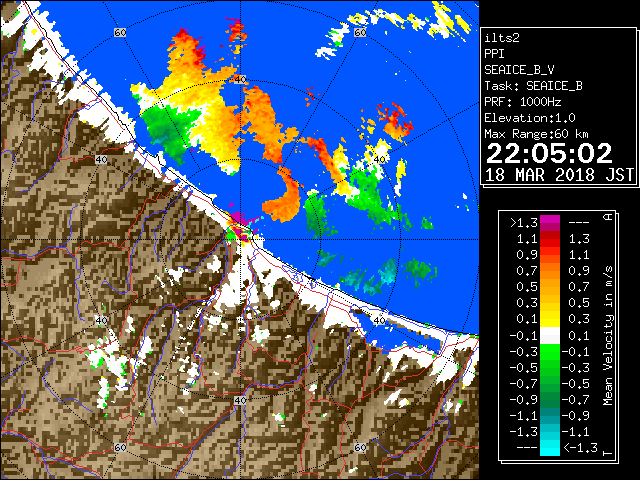
Task: Click the 60 range label nearest the ilts2 panel
Action: coord(360,32)
